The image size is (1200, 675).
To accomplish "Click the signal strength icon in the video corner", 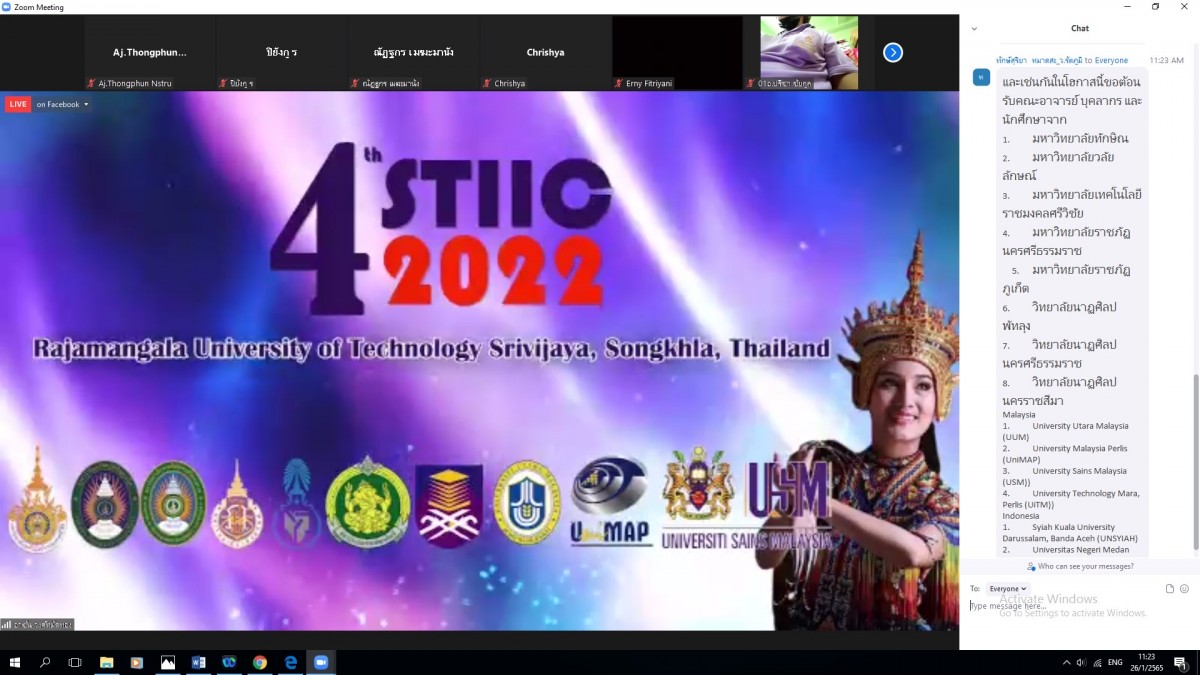I will coord(6,624).
